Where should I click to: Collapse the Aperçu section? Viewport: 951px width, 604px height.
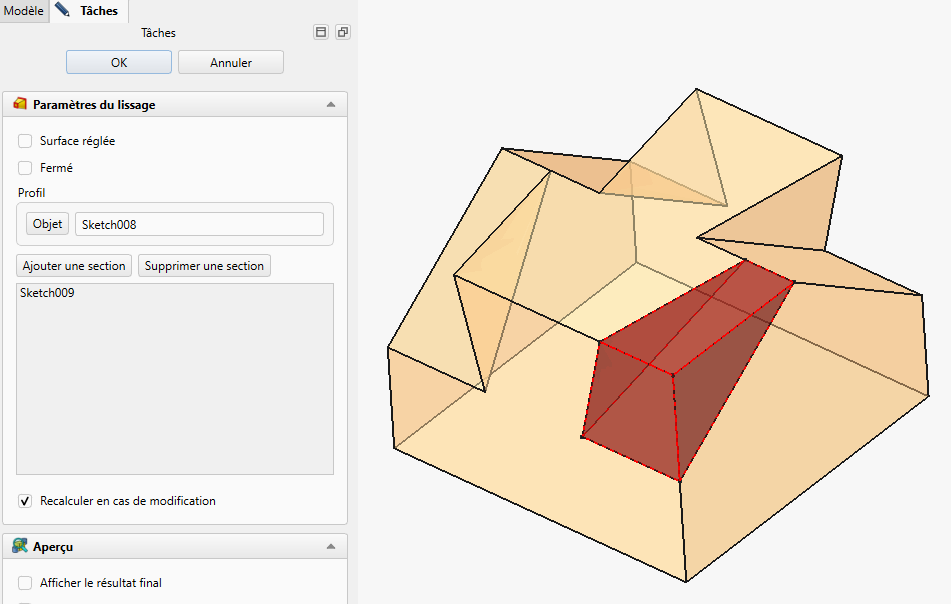coord(331,547)
